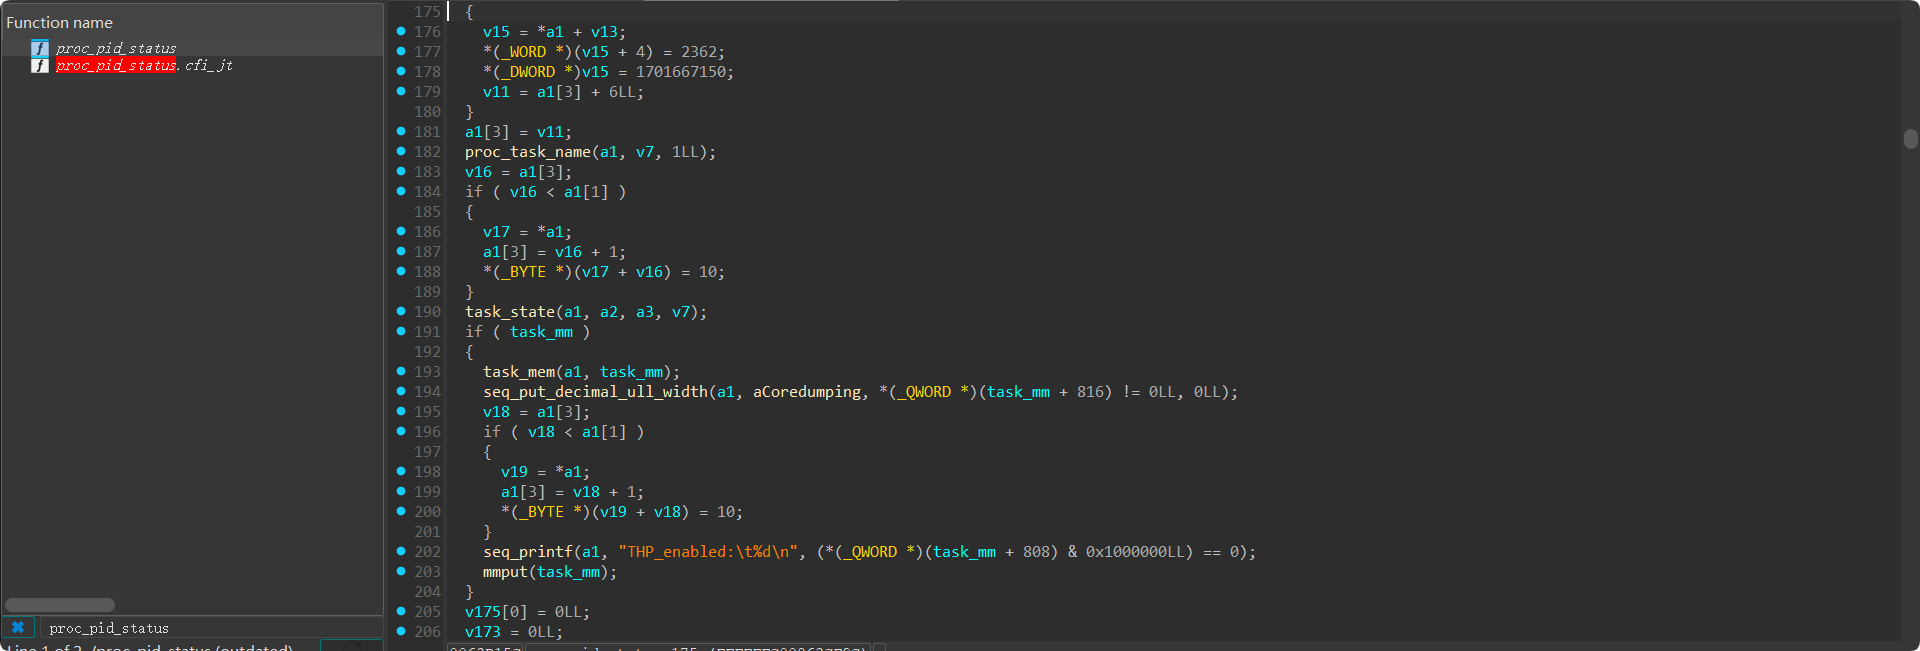Toggle breakpoint dot on line 190
Screen dimensions: 1920x651
(401, 311)
